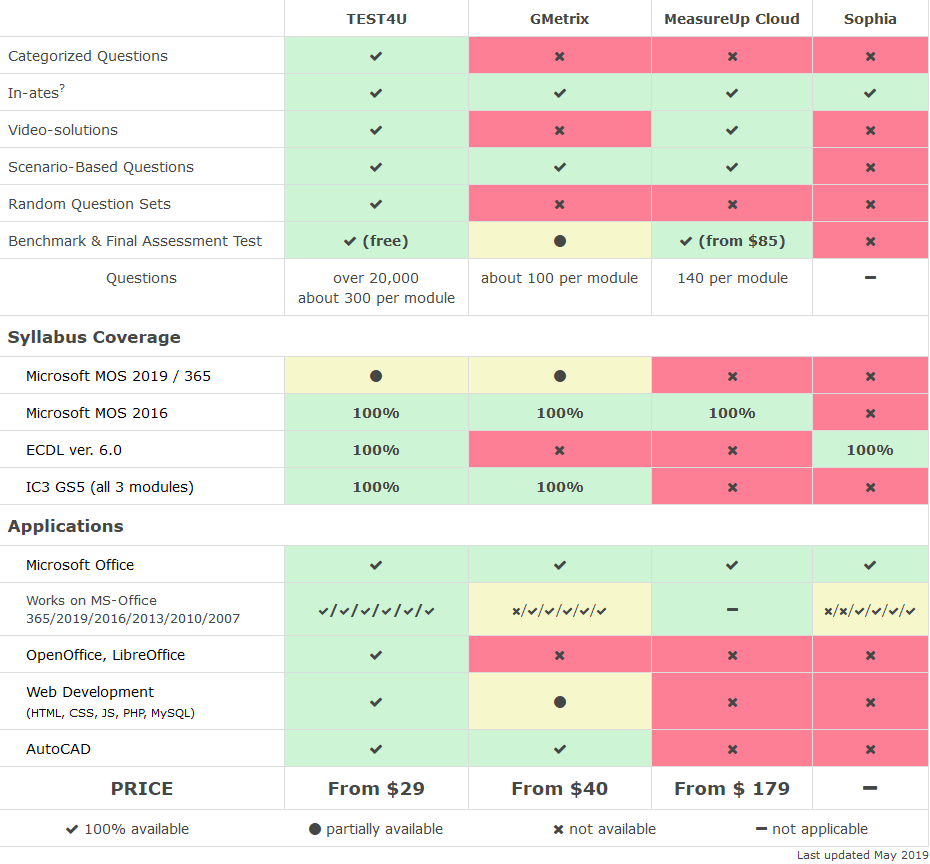
Task: Click the dot beside 'partially available' legend
Action: click(315, 829)
